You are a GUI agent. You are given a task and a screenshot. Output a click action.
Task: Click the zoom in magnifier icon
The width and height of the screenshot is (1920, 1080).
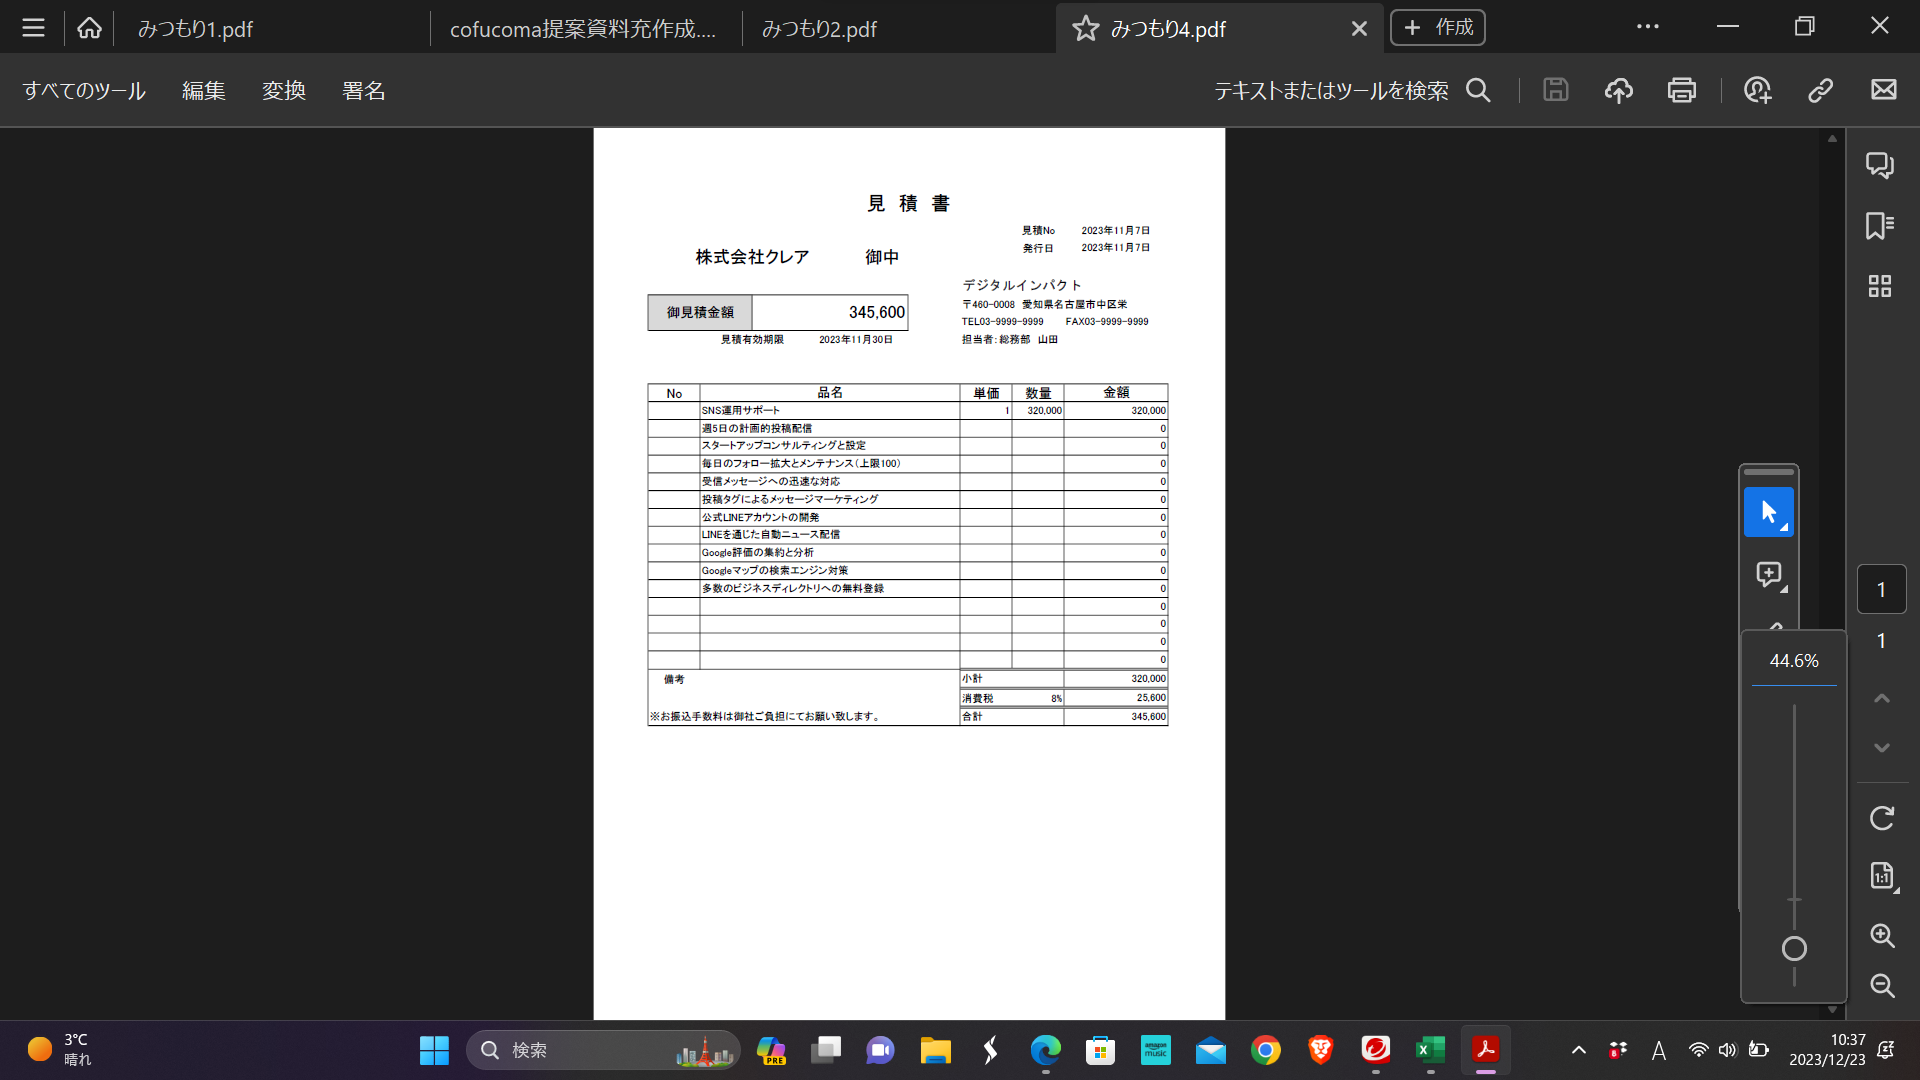pos(1882,935)
